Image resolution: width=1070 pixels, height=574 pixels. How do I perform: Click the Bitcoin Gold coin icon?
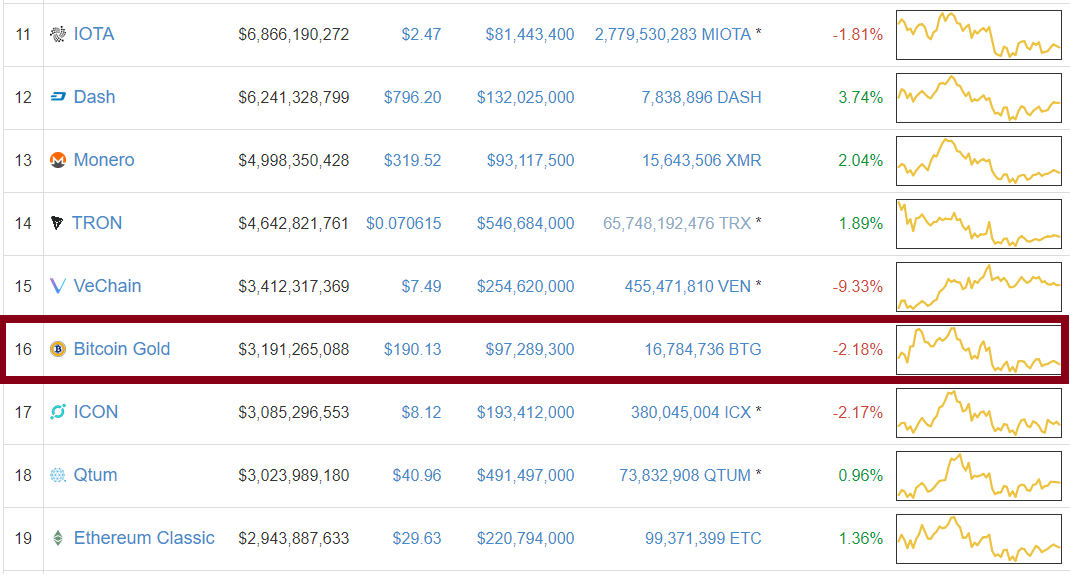[58, 349]
